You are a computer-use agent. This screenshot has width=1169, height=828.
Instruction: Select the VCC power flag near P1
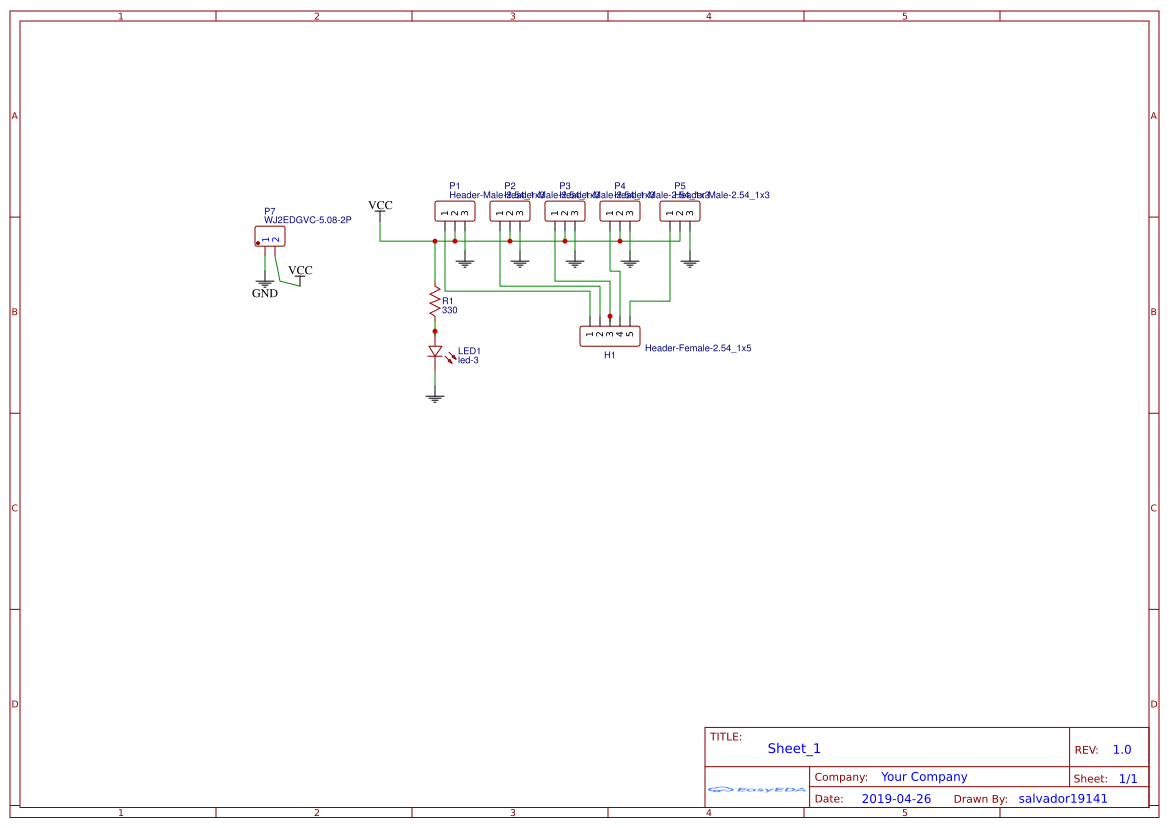[x=380, y=208]
